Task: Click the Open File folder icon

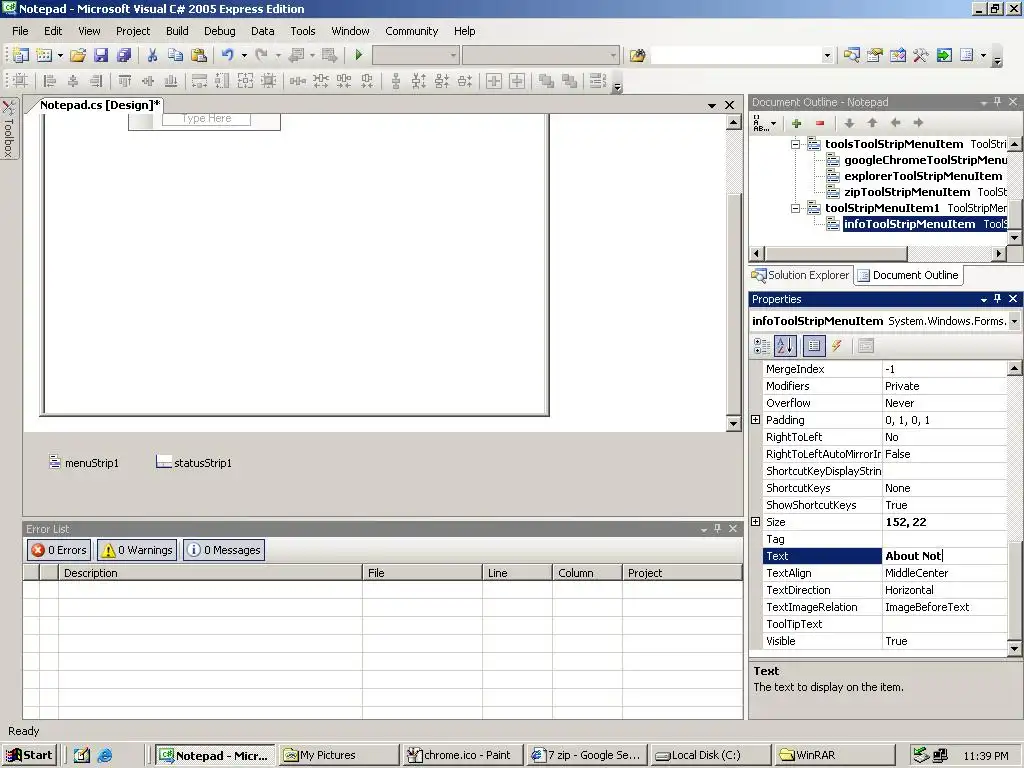Action: (x=78, y=56)
